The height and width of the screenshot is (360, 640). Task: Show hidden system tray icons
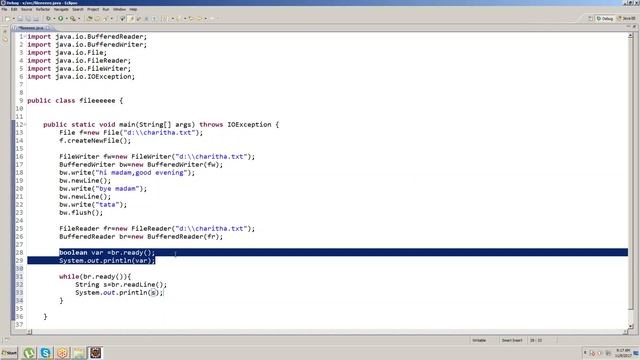click(x=585, y=353)
